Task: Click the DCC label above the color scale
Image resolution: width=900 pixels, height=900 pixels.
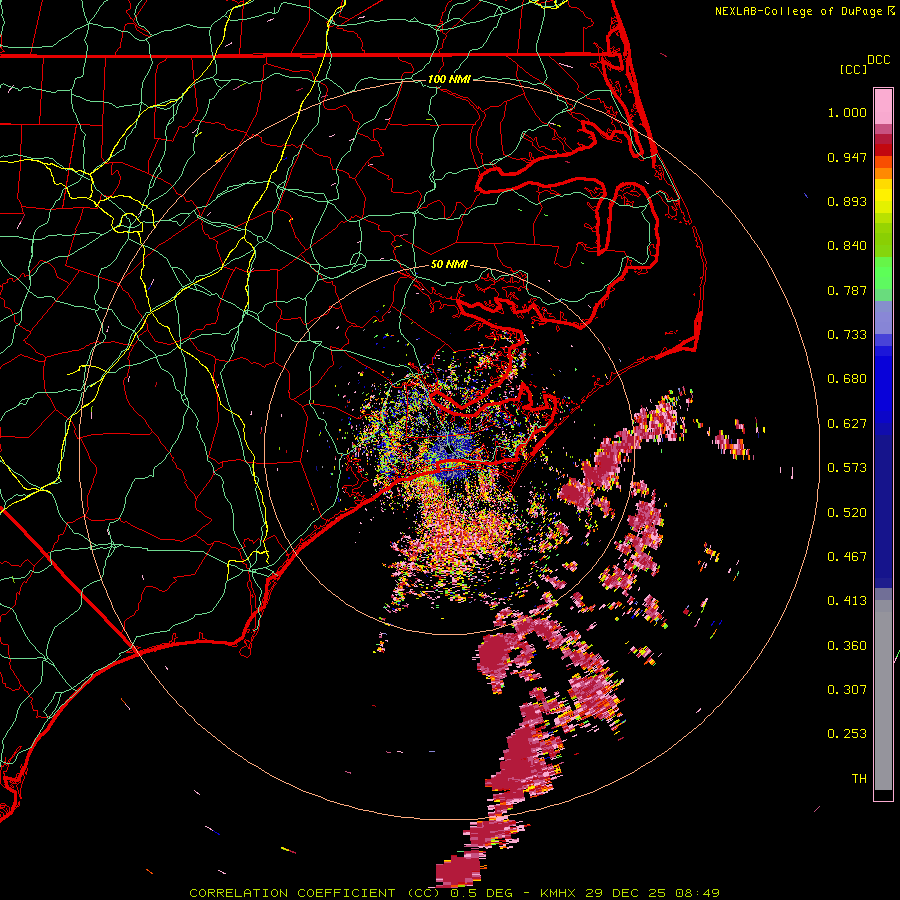Action: (878, 60)
